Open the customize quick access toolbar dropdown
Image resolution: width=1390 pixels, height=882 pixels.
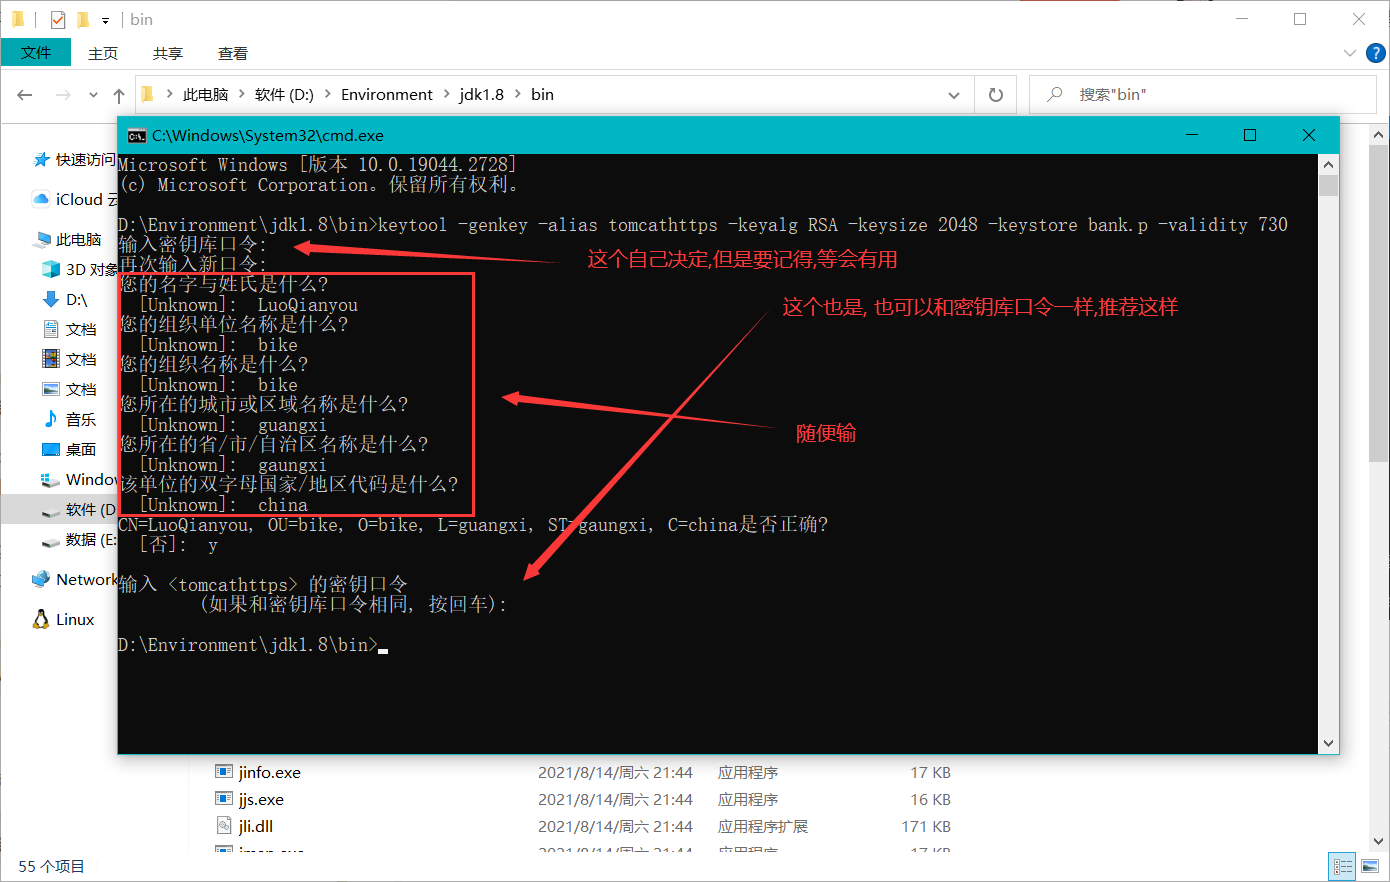coord(105,20)
